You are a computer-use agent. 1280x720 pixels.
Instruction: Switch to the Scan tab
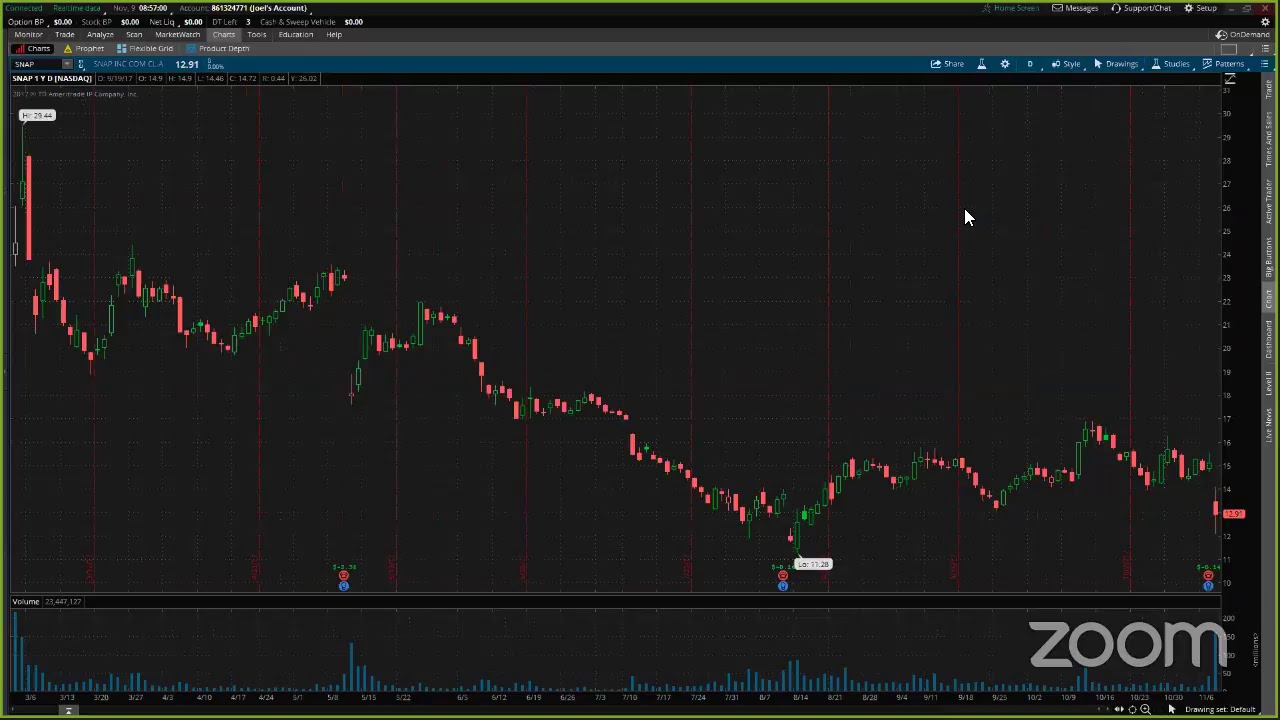pyautogui.click(x=134, y=34)
